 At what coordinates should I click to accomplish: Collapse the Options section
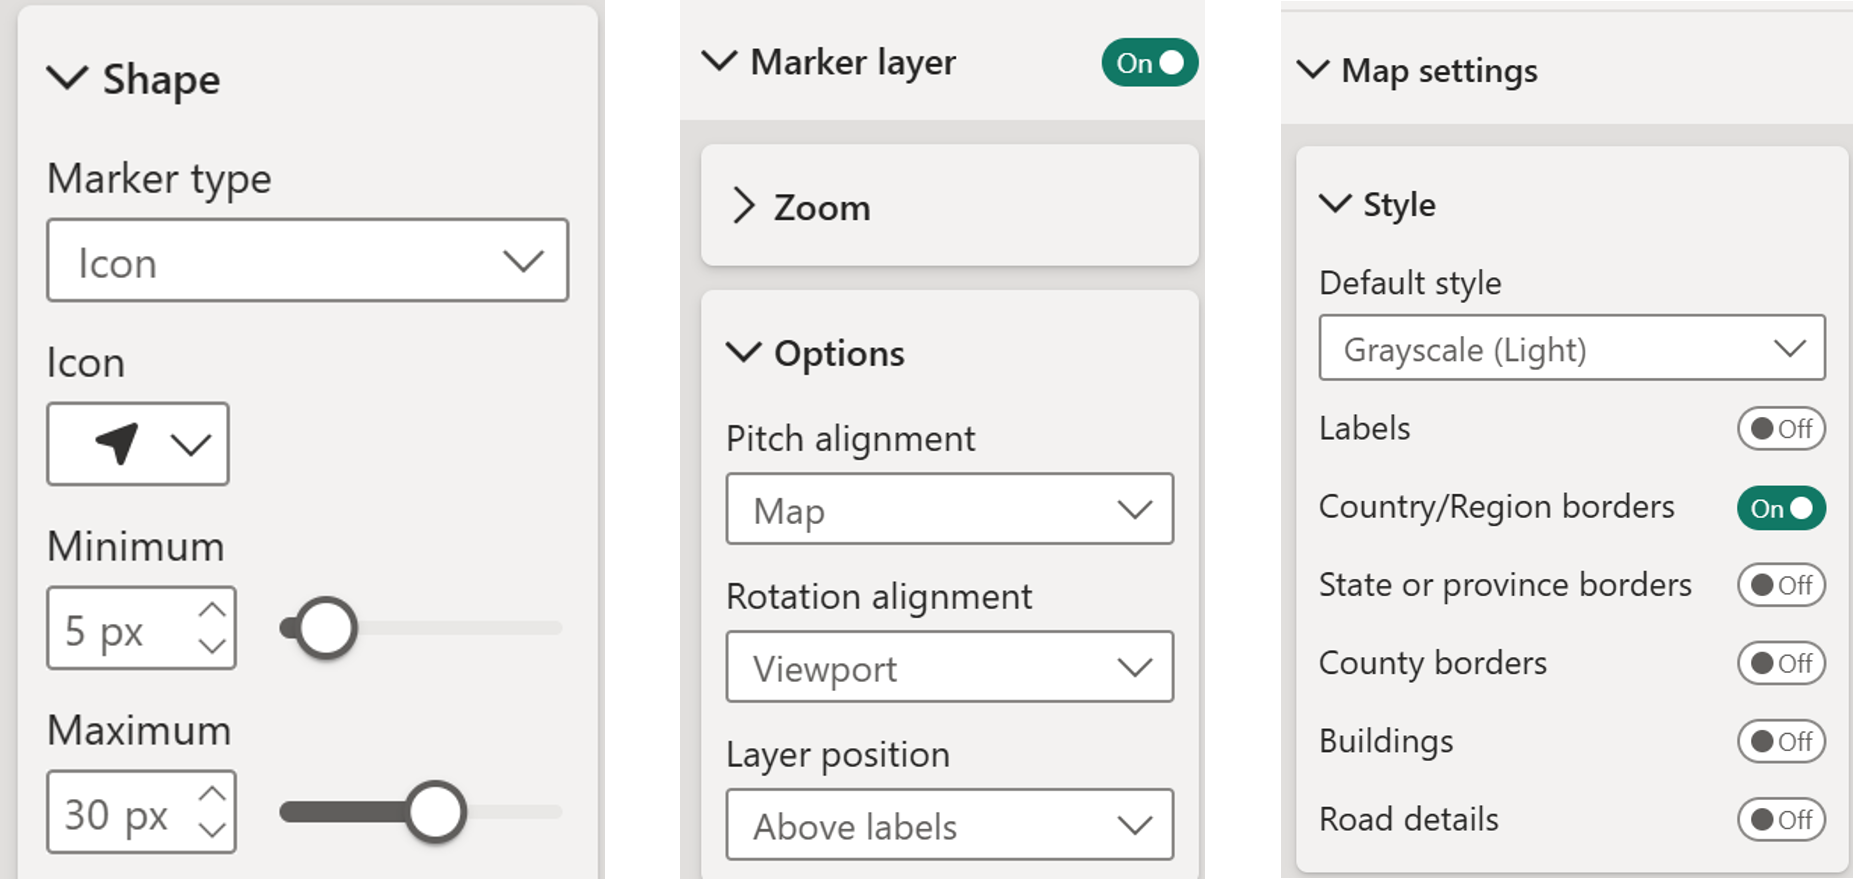[x=743, y=353]
